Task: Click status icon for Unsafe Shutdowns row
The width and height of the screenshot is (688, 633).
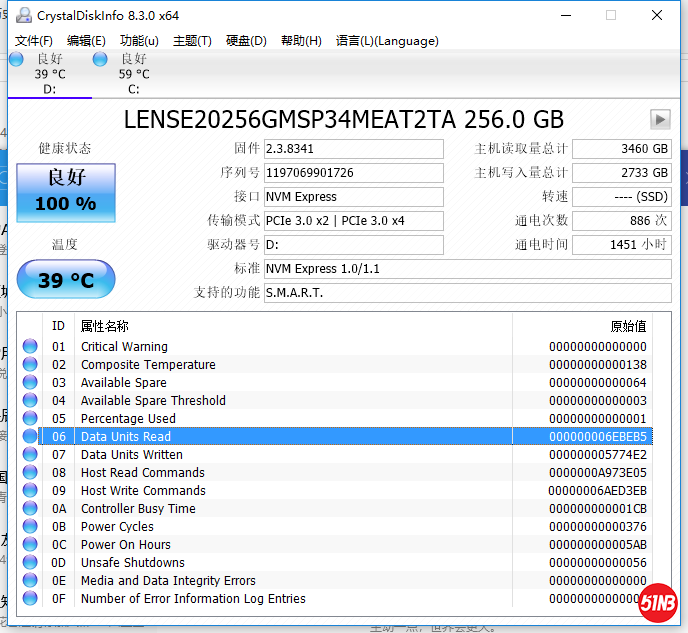Action: [x=30, y=562]
